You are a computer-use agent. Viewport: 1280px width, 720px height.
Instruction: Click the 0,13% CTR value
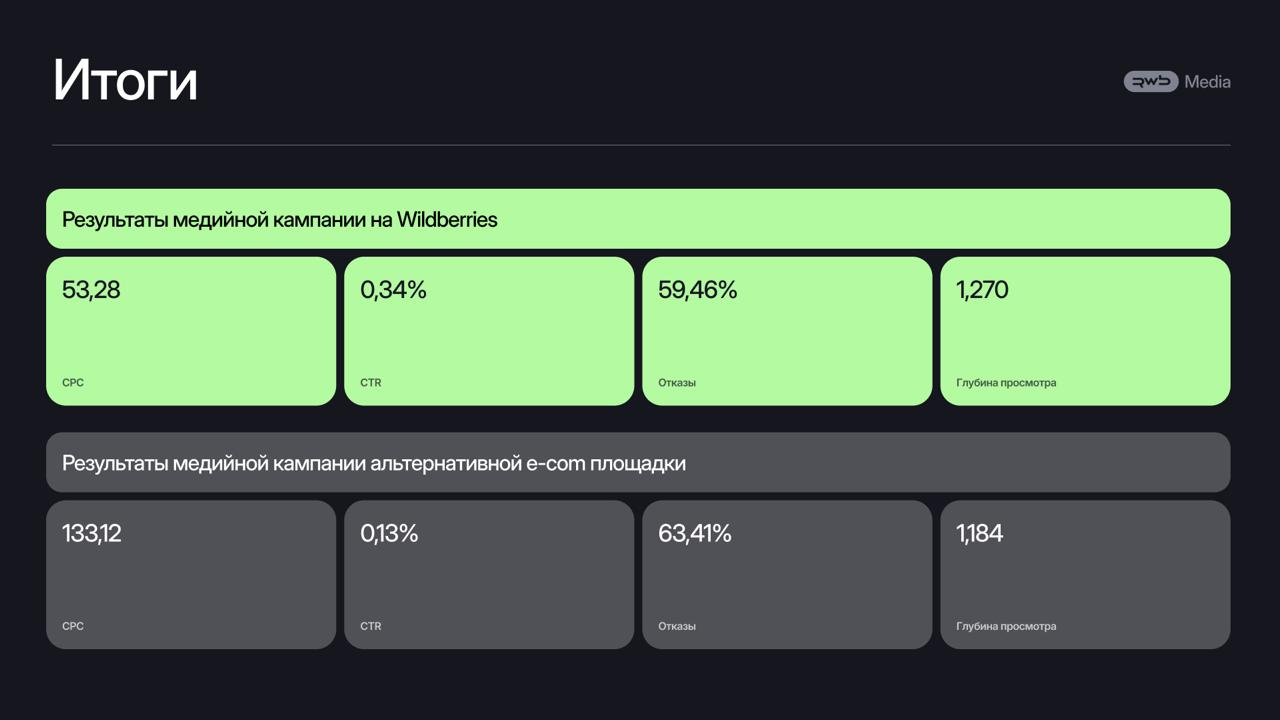coord(389,534)
